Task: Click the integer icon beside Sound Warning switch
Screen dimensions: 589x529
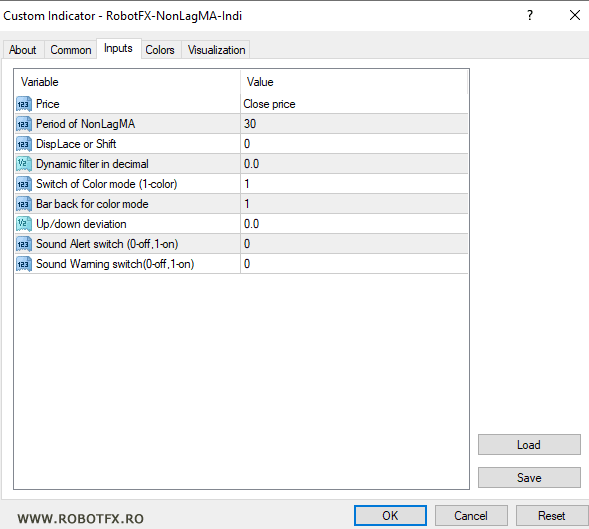Action: [24, 264]
